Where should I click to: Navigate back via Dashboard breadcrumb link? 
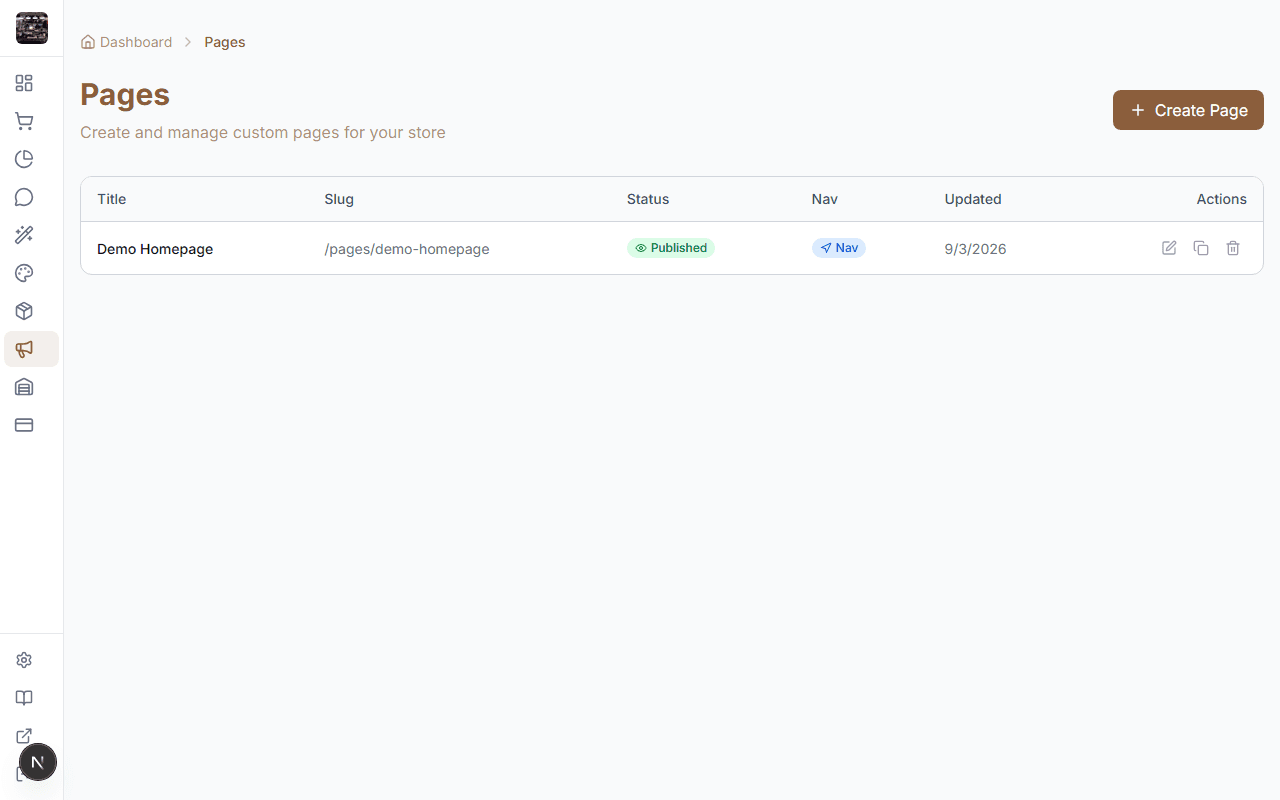tap(135, 42)
